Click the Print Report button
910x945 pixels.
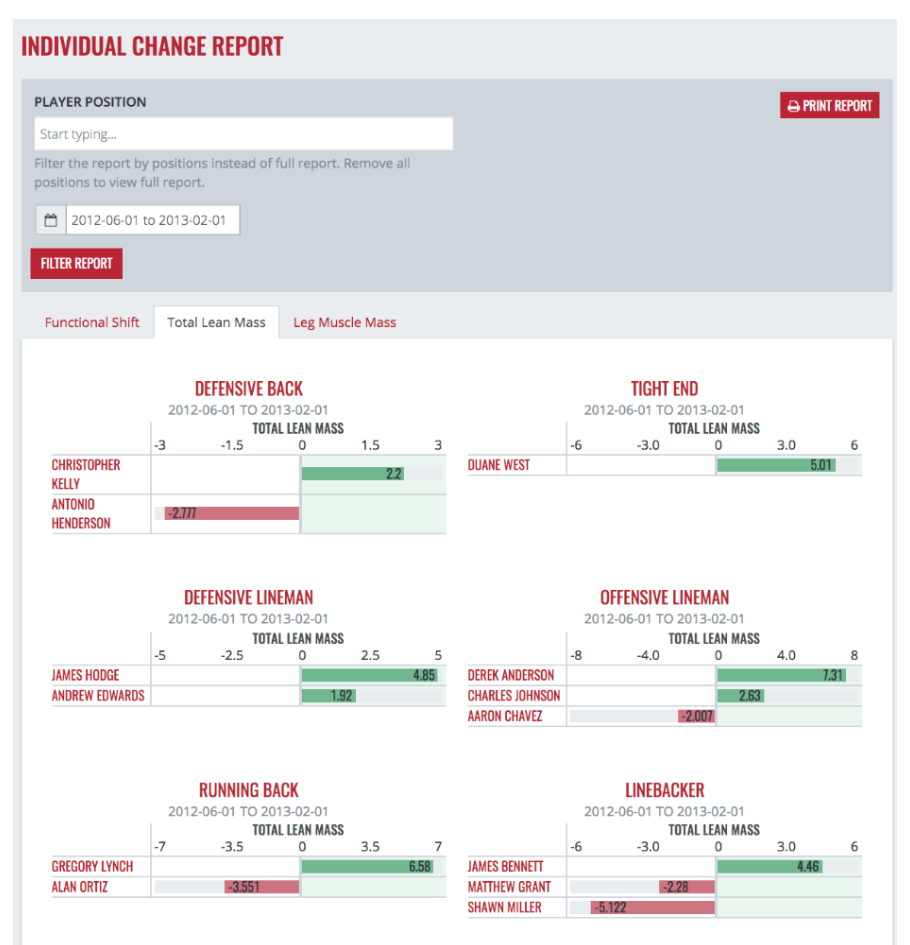pos(829,106)
